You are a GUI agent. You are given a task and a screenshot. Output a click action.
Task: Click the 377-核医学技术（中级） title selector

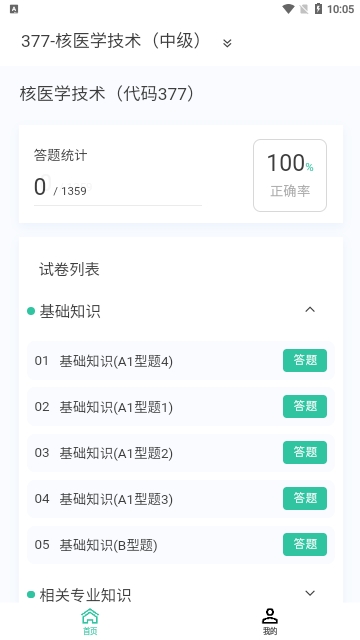coord(111,41)
